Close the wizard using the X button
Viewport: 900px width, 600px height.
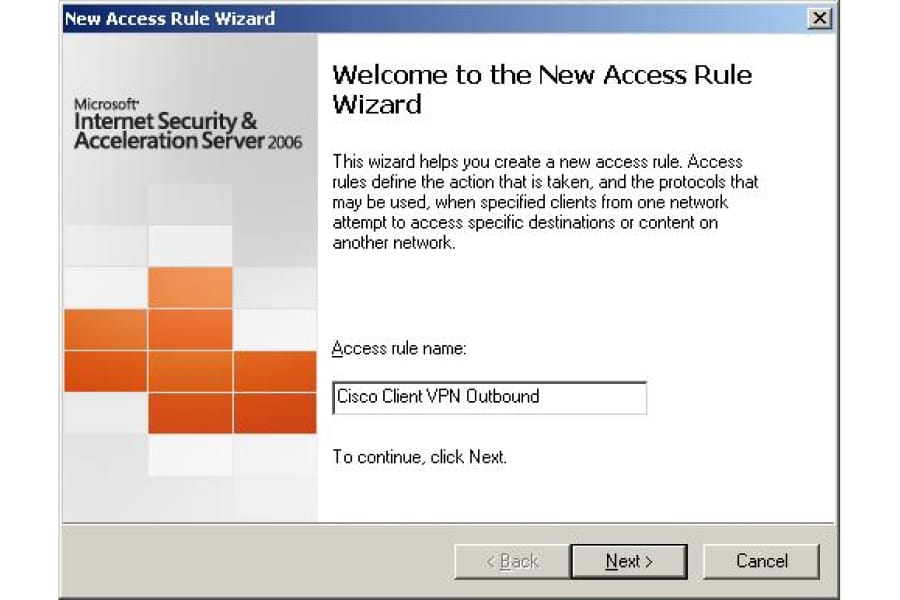(x=820, y=18)
